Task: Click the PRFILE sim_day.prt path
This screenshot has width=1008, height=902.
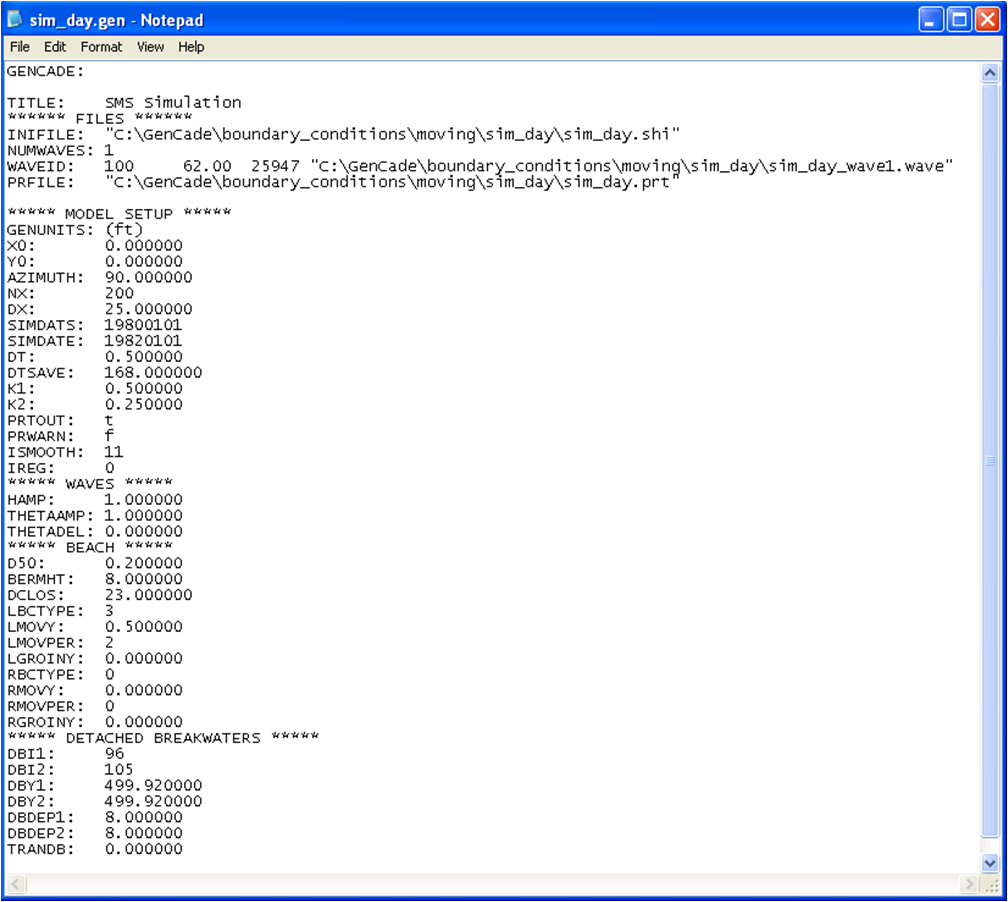Action: point(392,182)
